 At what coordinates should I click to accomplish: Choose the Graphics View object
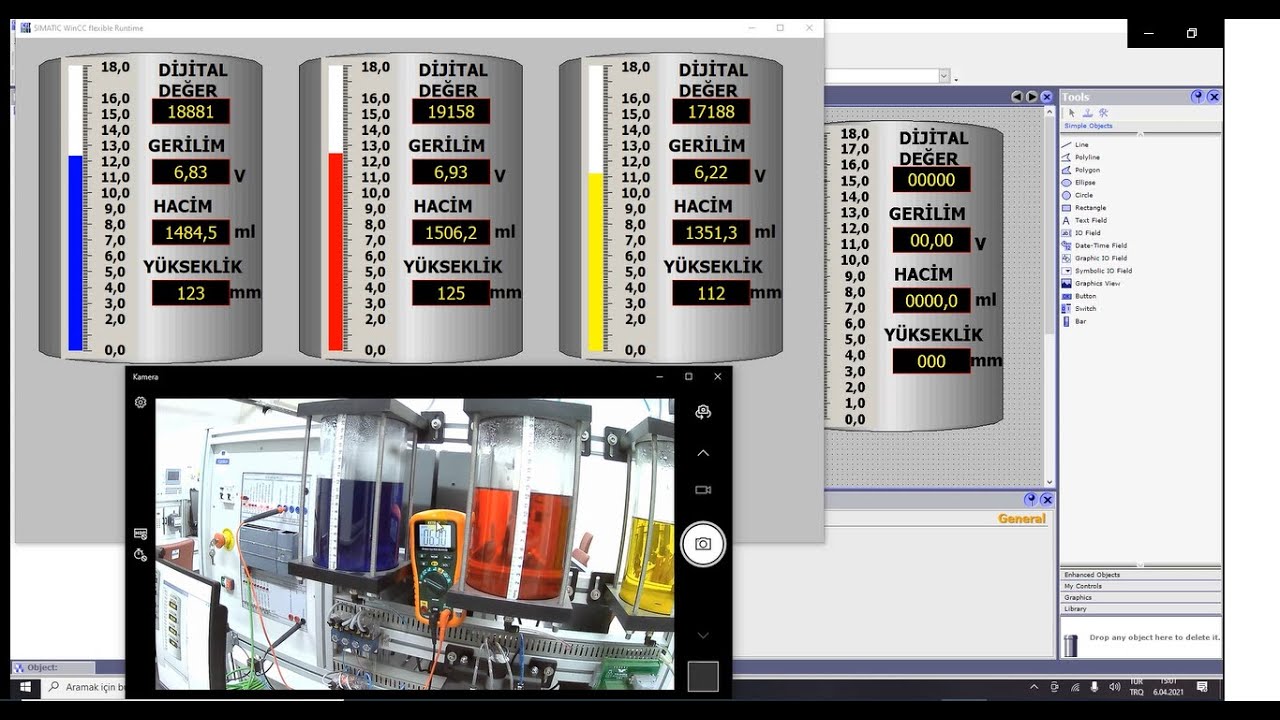1090,284
